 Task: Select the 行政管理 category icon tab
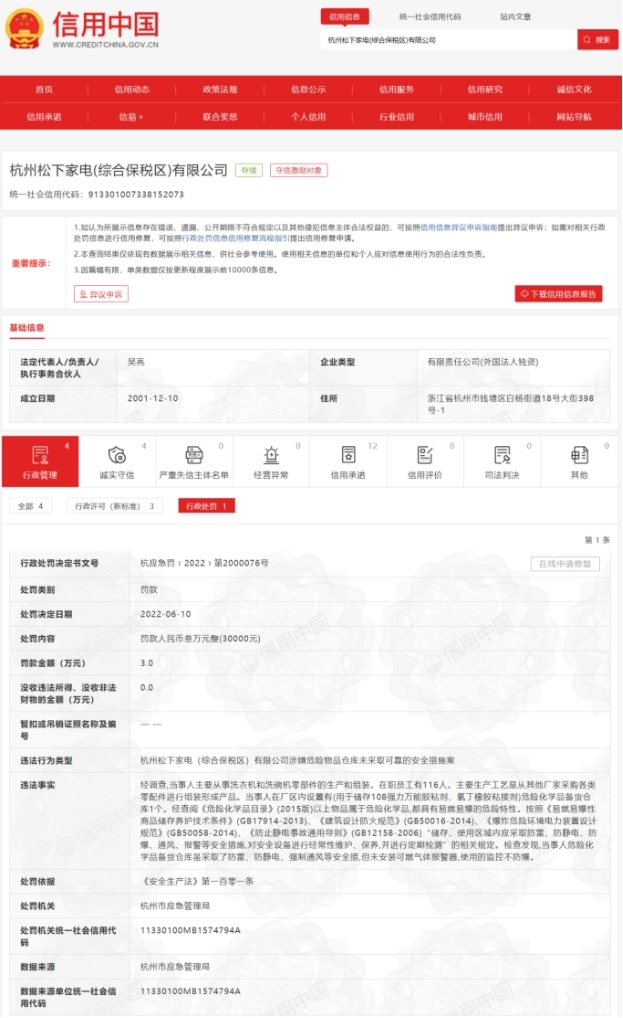(x=40, y=462)
